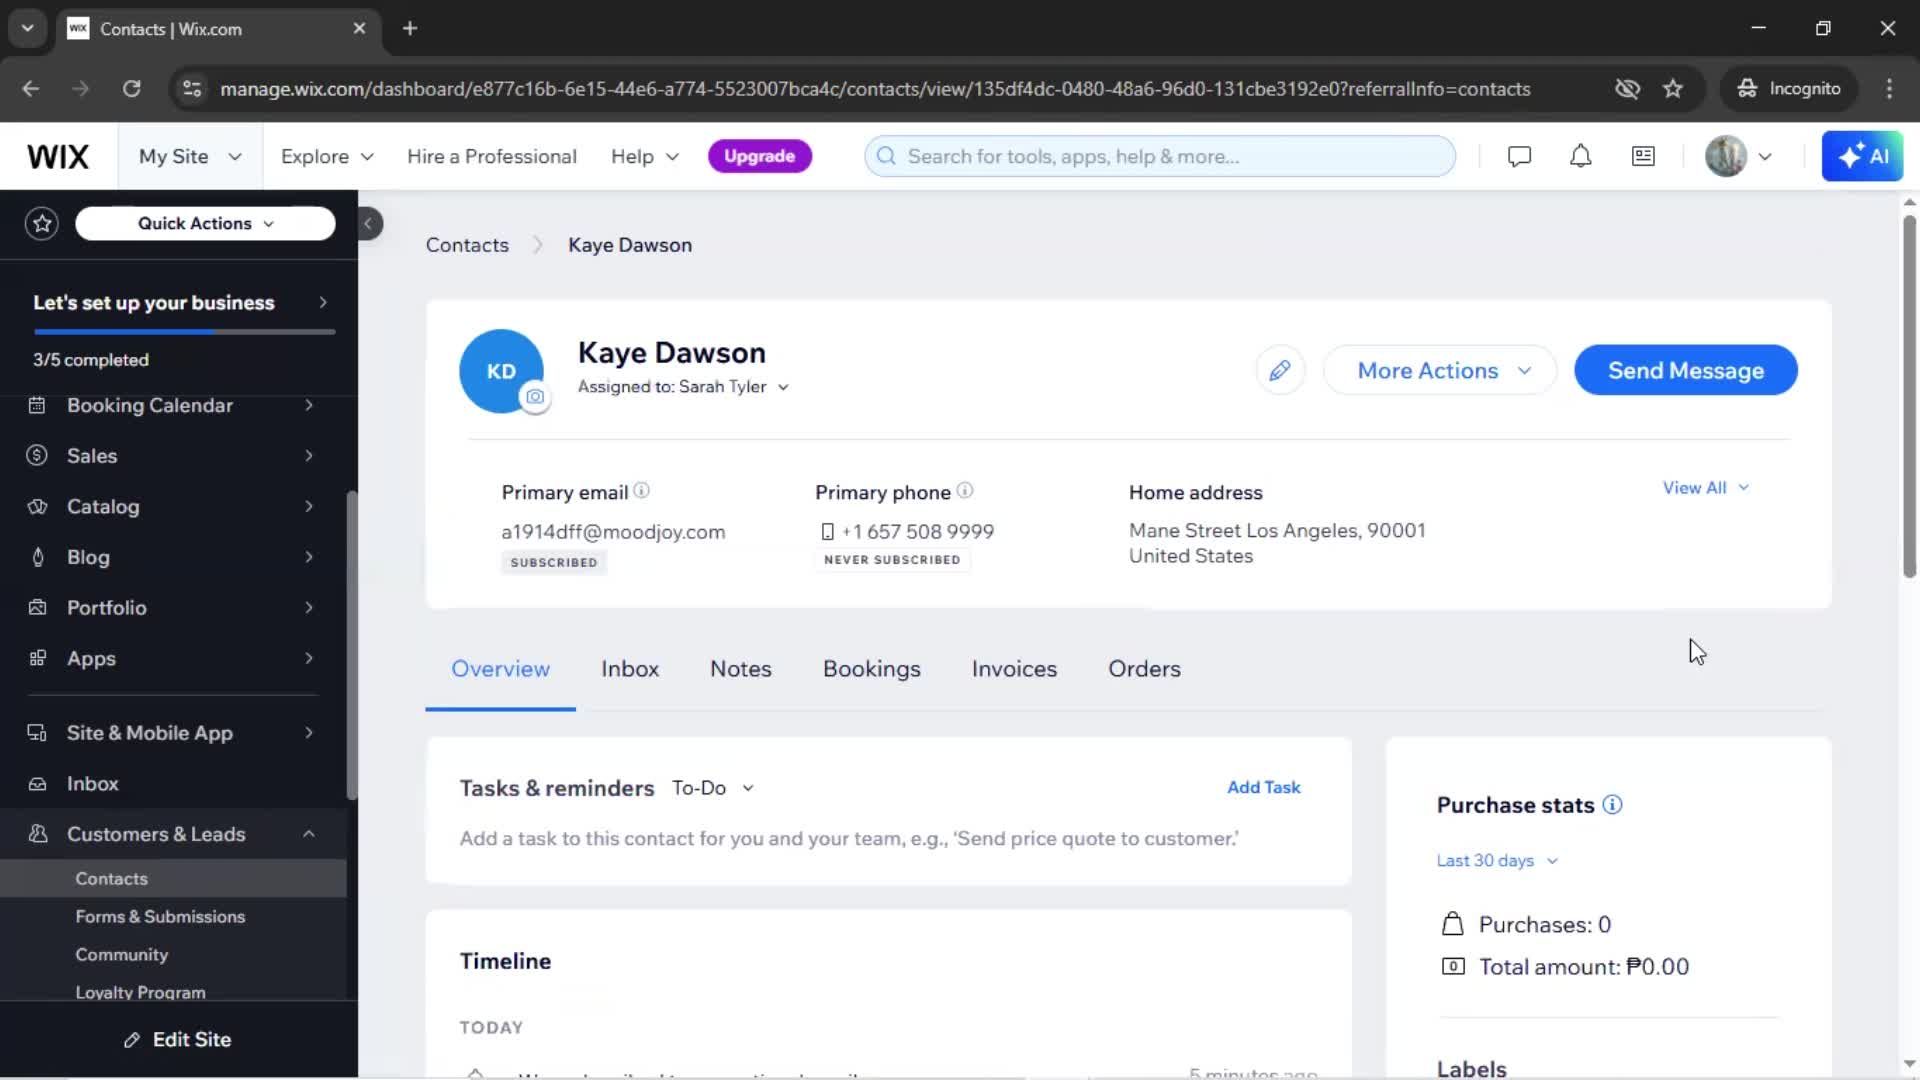Click the Upgrade button
This screenshot has width=1920, height=1080.
pyautogui.click(x=760, y=157)
